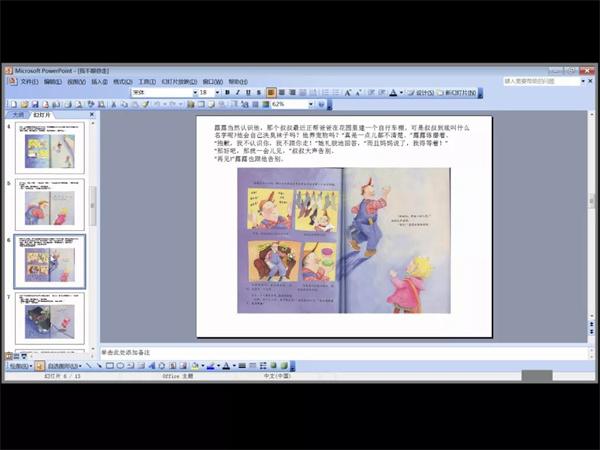Close the slide thumbnail pane

click(91, 114)
